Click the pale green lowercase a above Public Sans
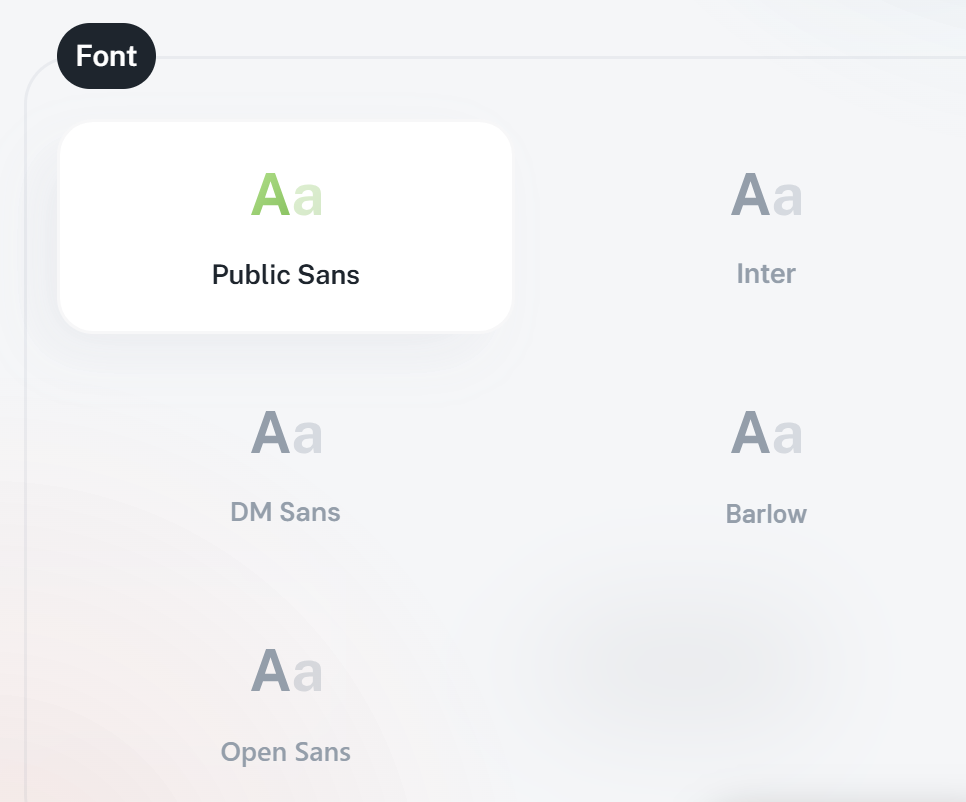The height and width of the screenshot is (802, 966). (x=308, y=198)
